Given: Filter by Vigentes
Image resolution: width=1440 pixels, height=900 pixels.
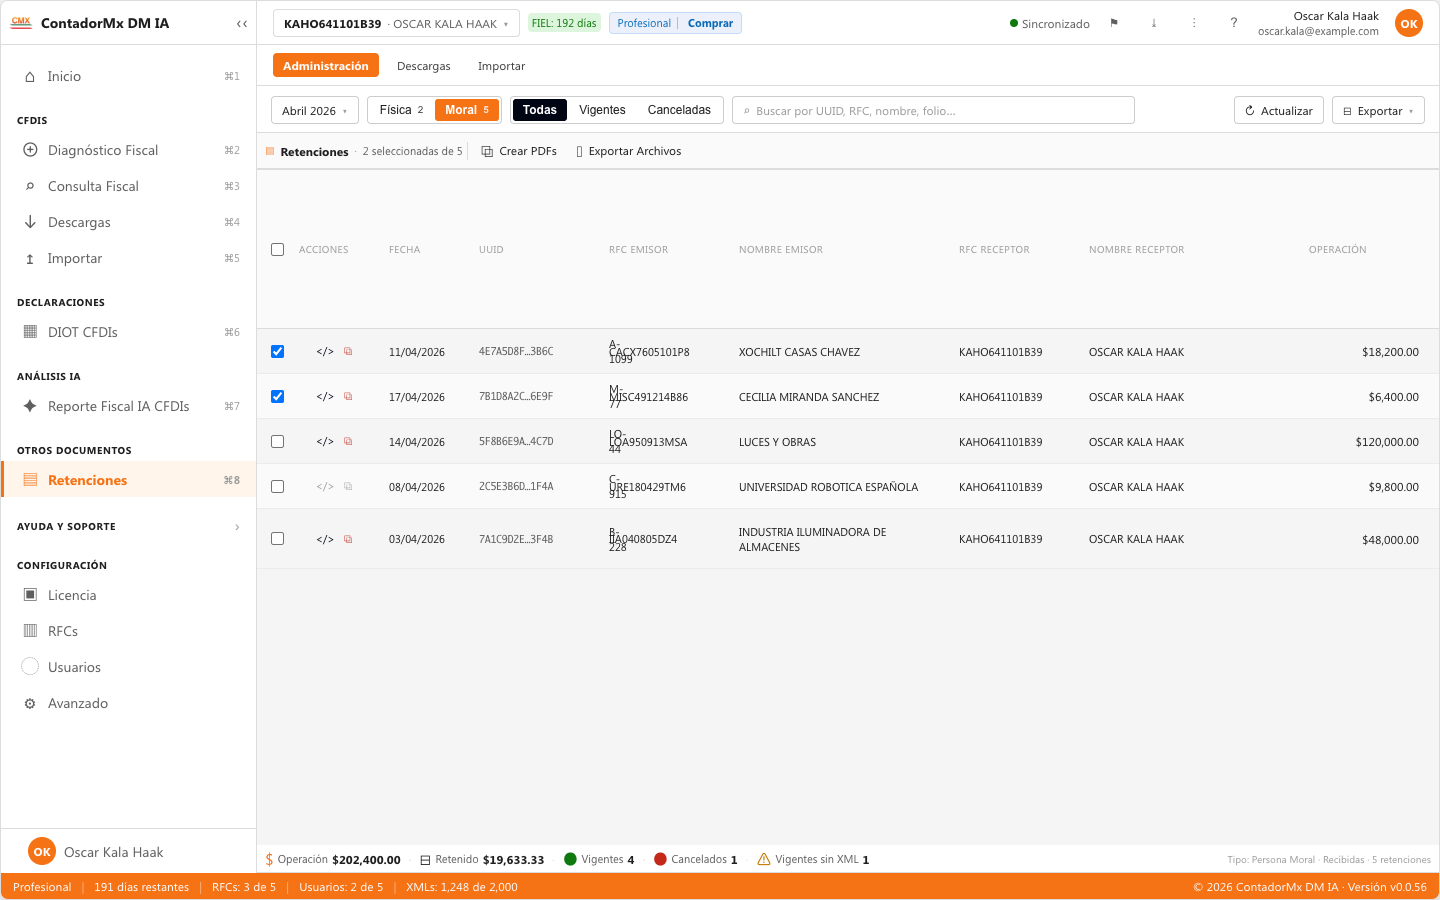Looking at the screenshot, I should 602,110.
